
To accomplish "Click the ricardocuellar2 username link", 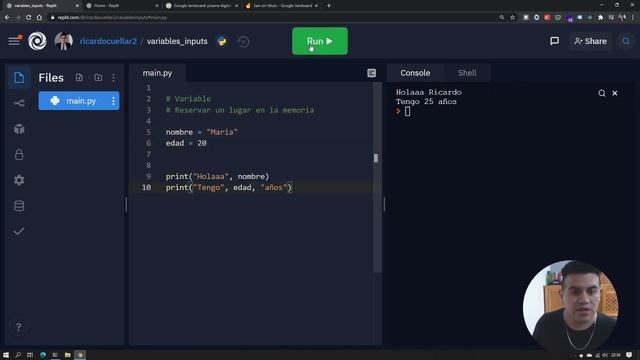I will [108, 41].
